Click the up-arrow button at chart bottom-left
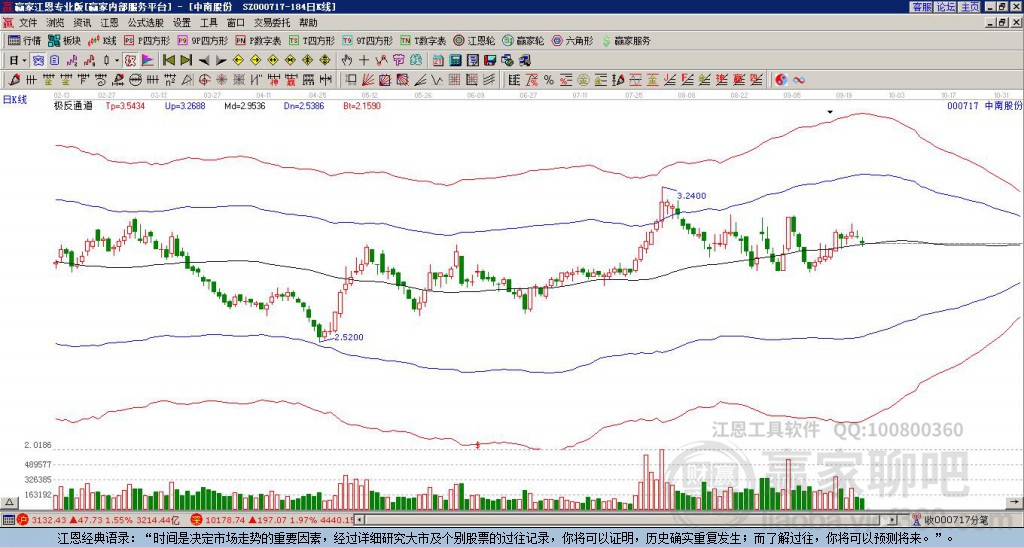The image size is (1024, 548). point(9,502)
